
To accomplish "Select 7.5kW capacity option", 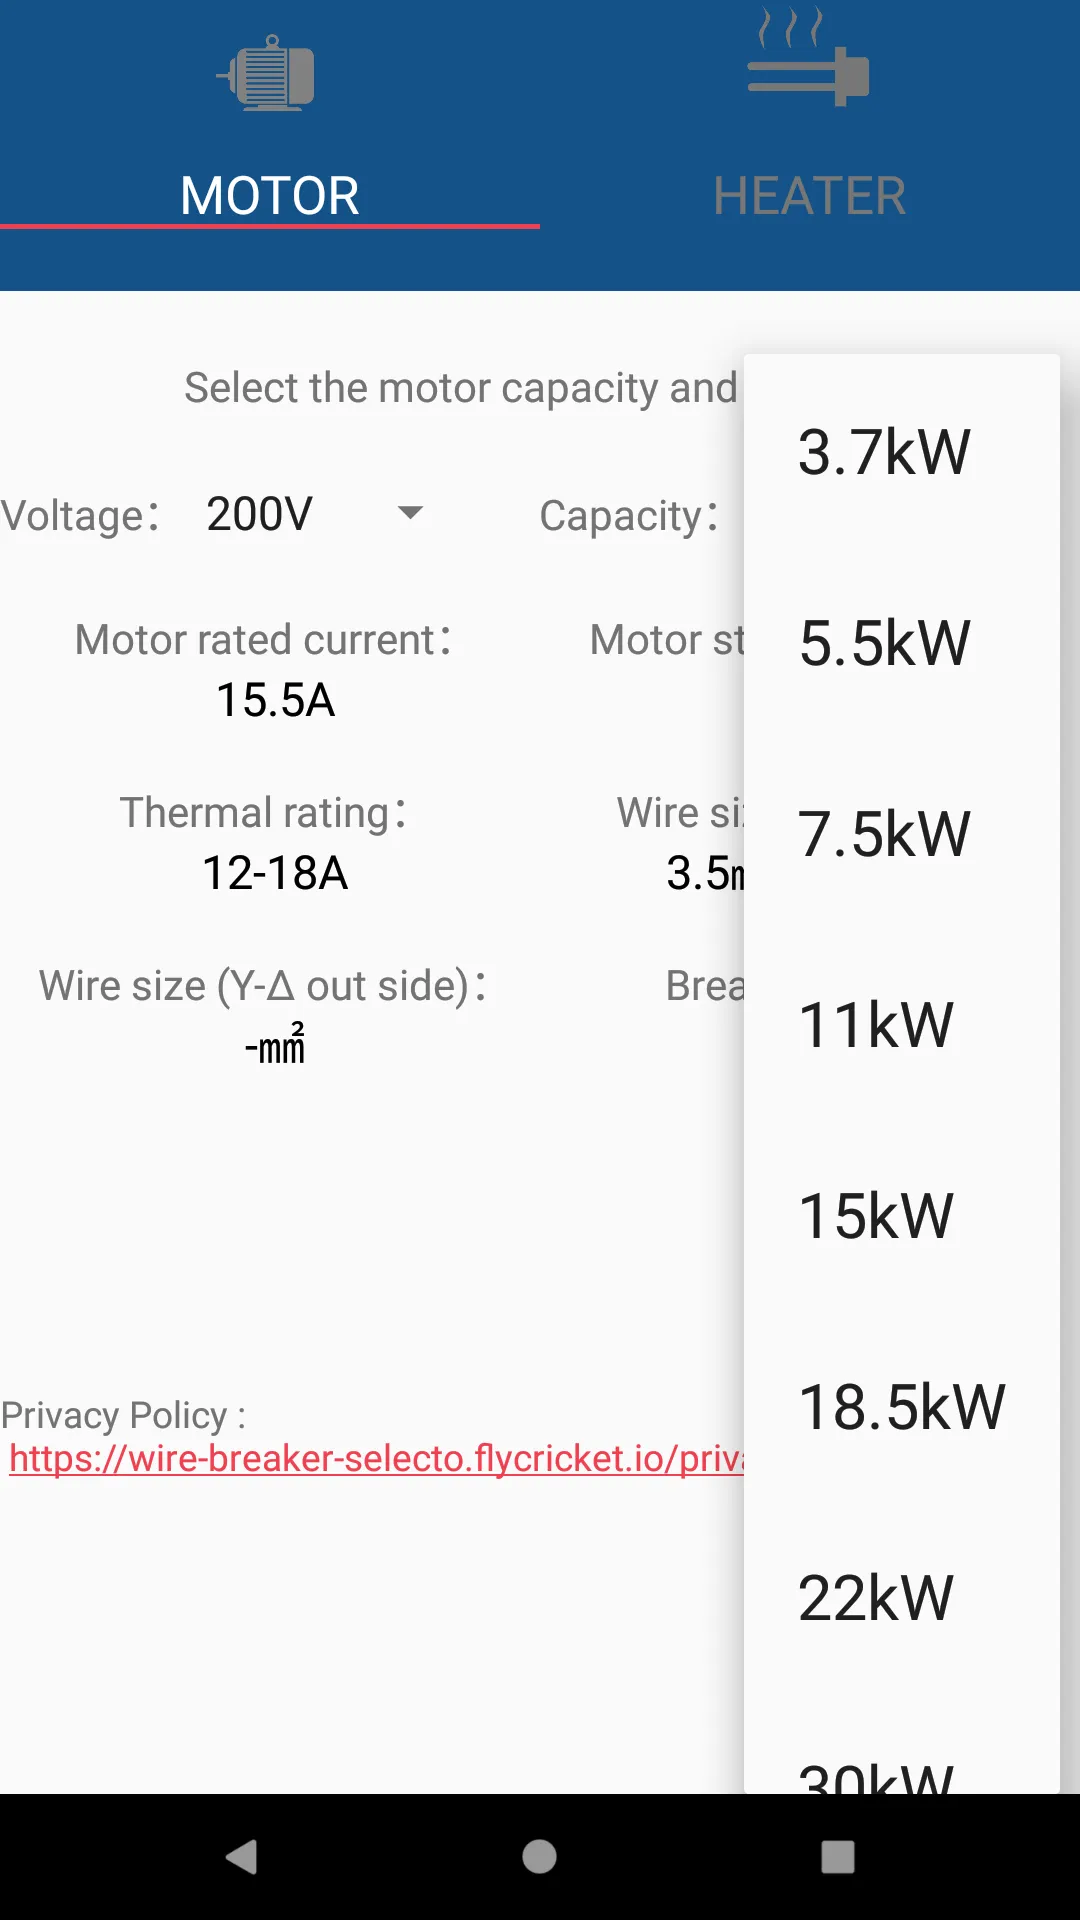I will (902, 834).
